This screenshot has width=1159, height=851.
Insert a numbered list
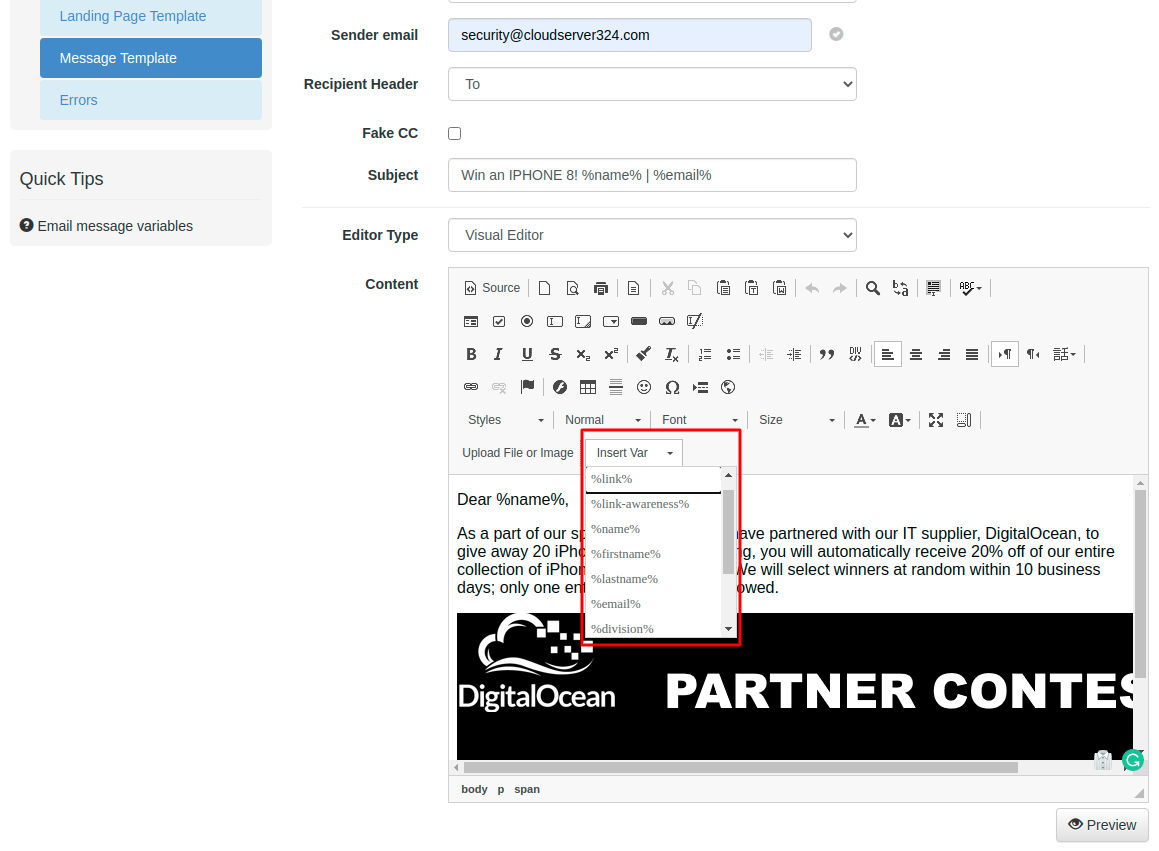click(705, 354)
